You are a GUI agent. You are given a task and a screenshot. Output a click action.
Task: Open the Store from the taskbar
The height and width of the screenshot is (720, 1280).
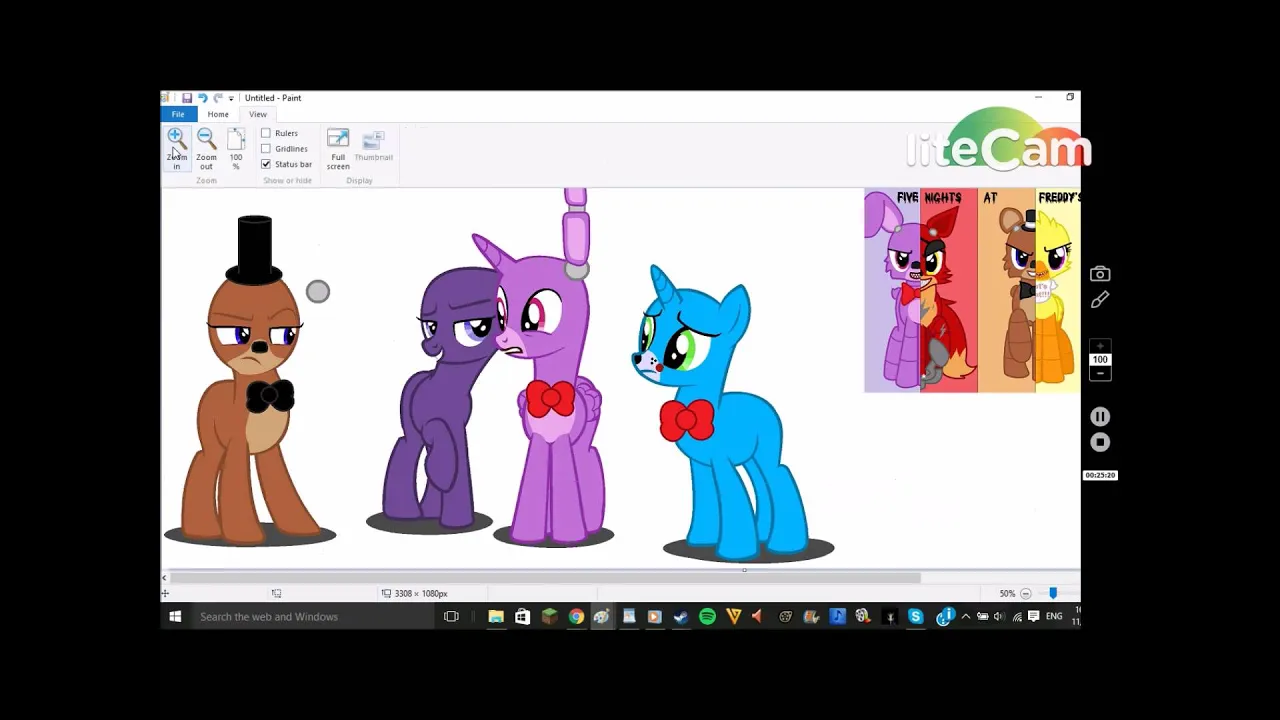(x=522, y=616)
